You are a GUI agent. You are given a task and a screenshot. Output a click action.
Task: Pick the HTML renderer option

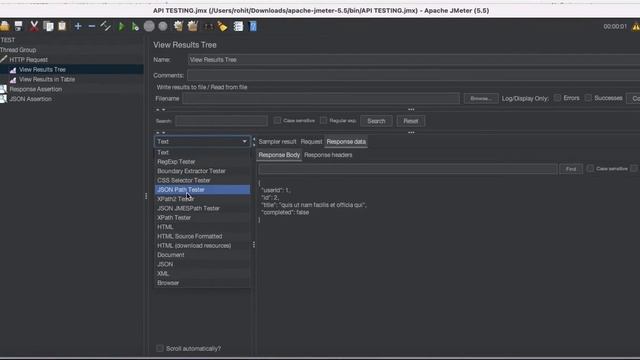(x=202, y=227)
